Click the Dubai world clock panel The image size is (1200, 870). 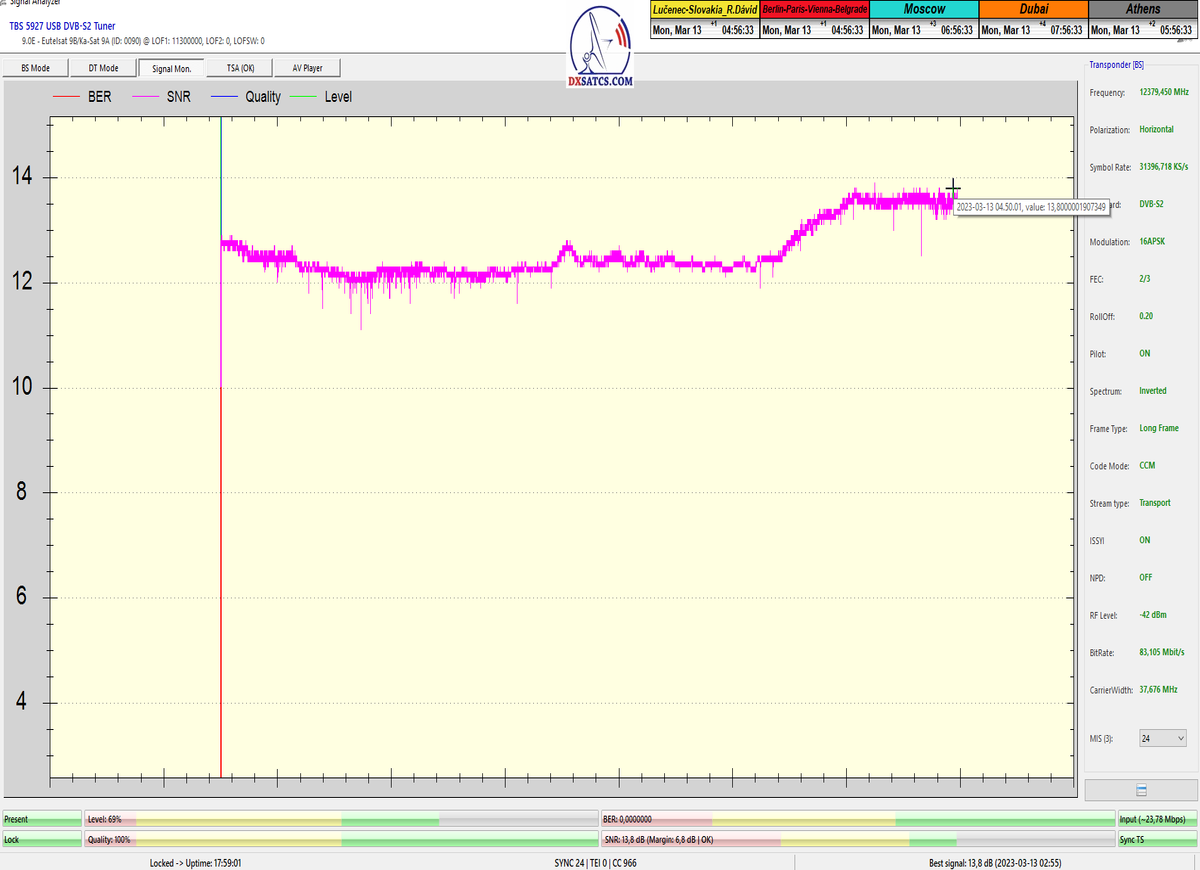pos(1032,20)
